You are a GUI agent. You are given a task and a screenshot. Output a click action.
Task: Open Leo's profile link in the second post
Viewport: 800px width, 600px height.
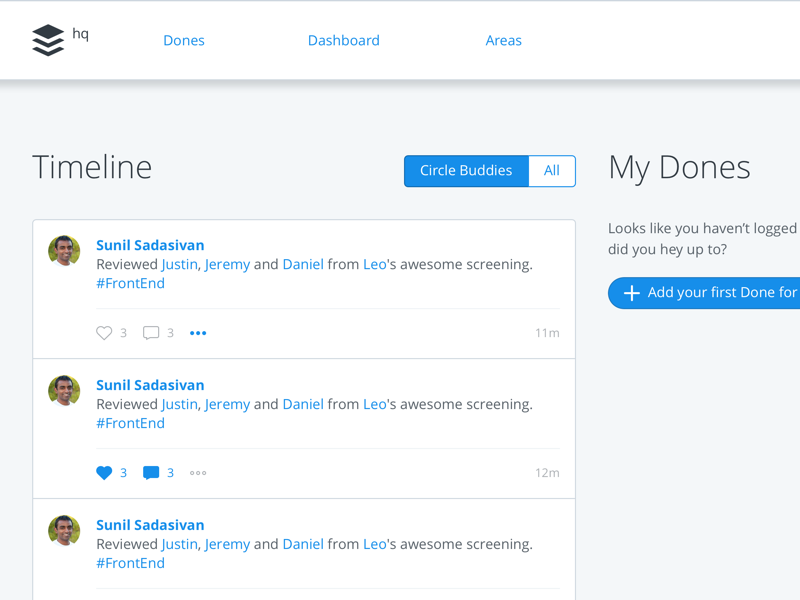[374, 404]
